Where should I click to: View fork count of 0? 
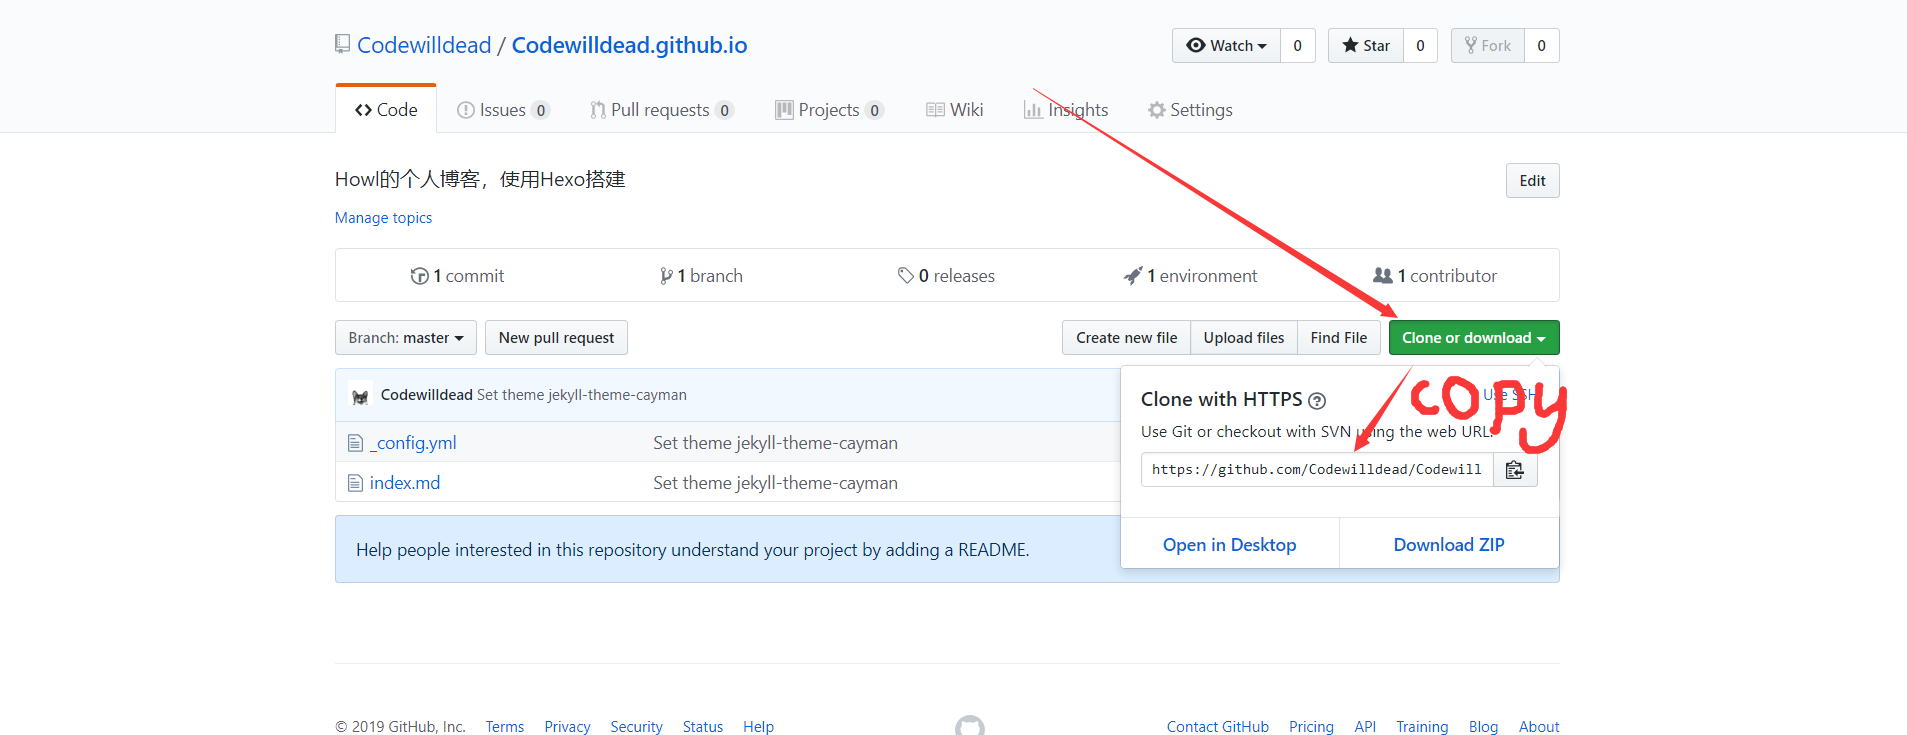click(1542, 46)
